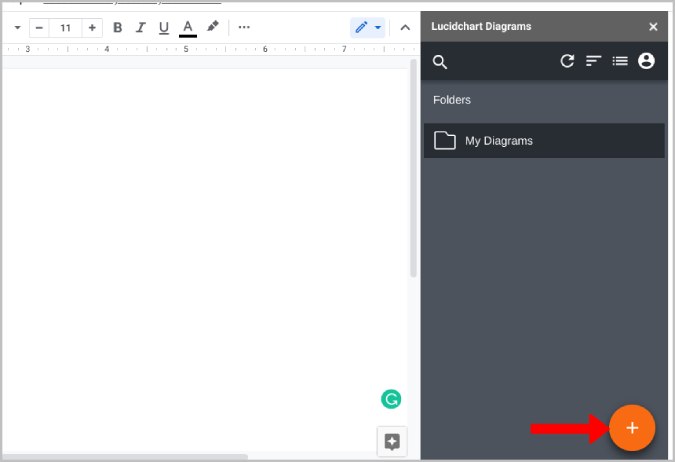Collapse the toolbar with the up chevron
The height and width of the screenshot is (462, 675).
pos(405,27)
